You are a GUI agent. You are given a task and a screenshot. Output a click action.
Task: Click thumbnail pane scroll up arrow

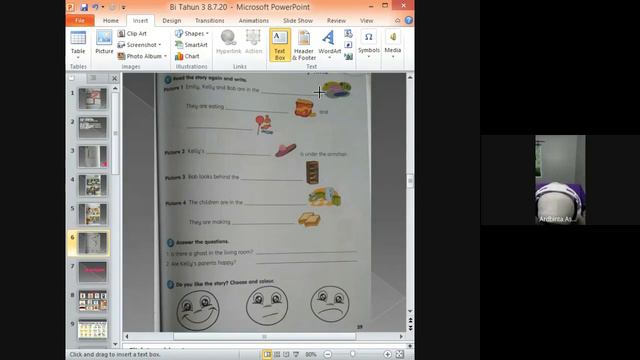coord(115,88)
